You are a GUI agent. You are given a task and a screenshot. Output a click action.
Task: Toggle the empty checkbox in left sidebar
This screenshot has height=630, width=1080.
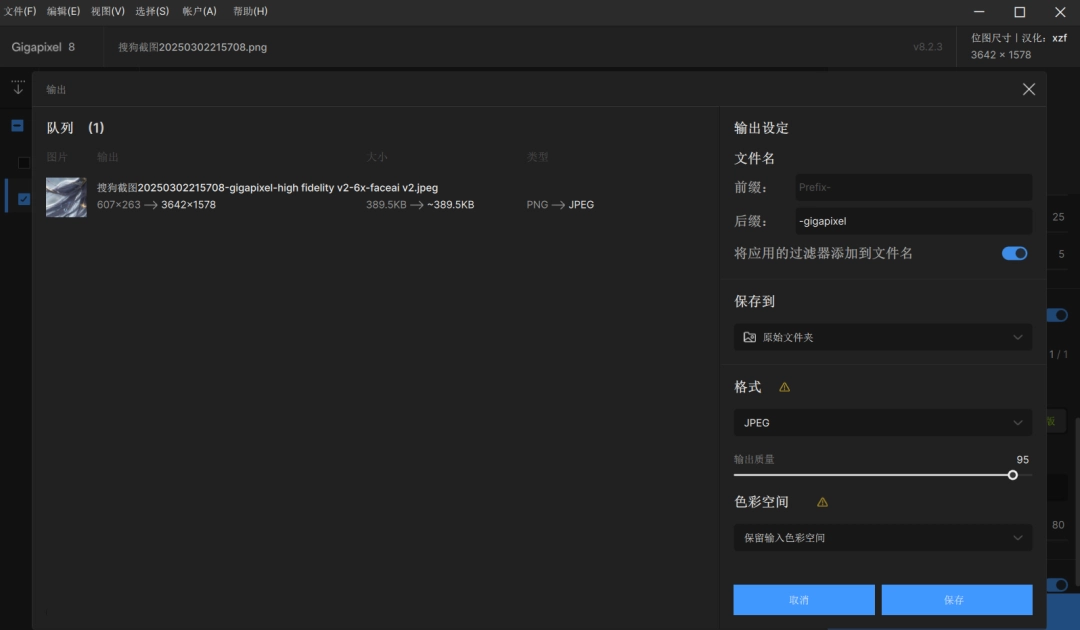24,162
